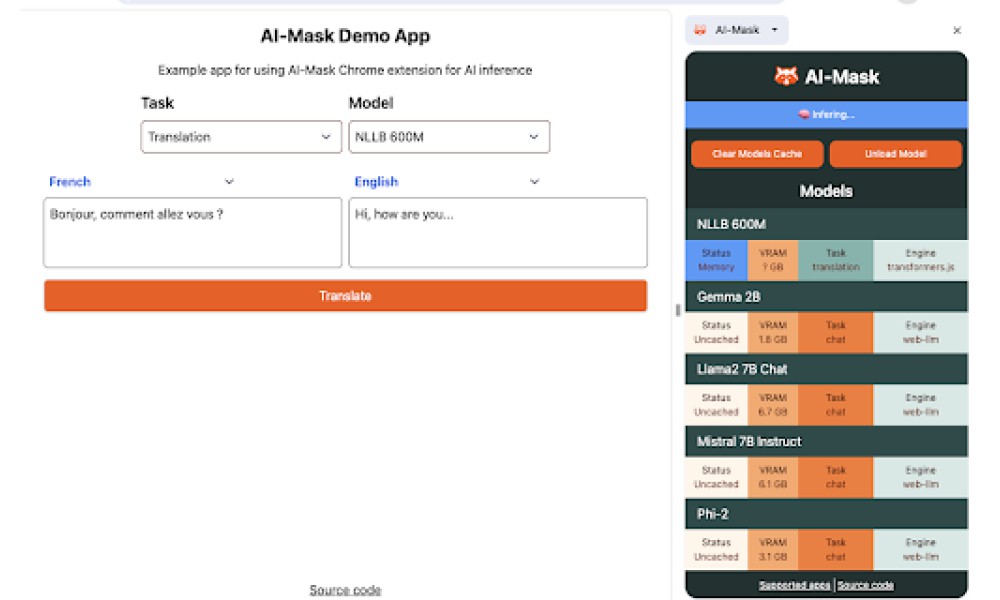Click the AI-Mask Demo App title

[x=345, y=36]
